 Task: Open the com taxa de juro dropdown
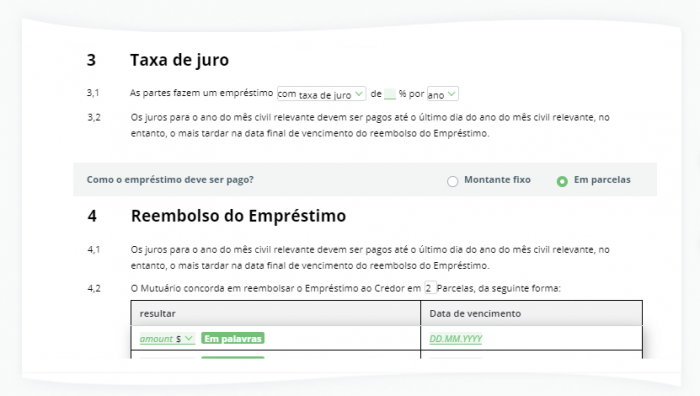321,94
